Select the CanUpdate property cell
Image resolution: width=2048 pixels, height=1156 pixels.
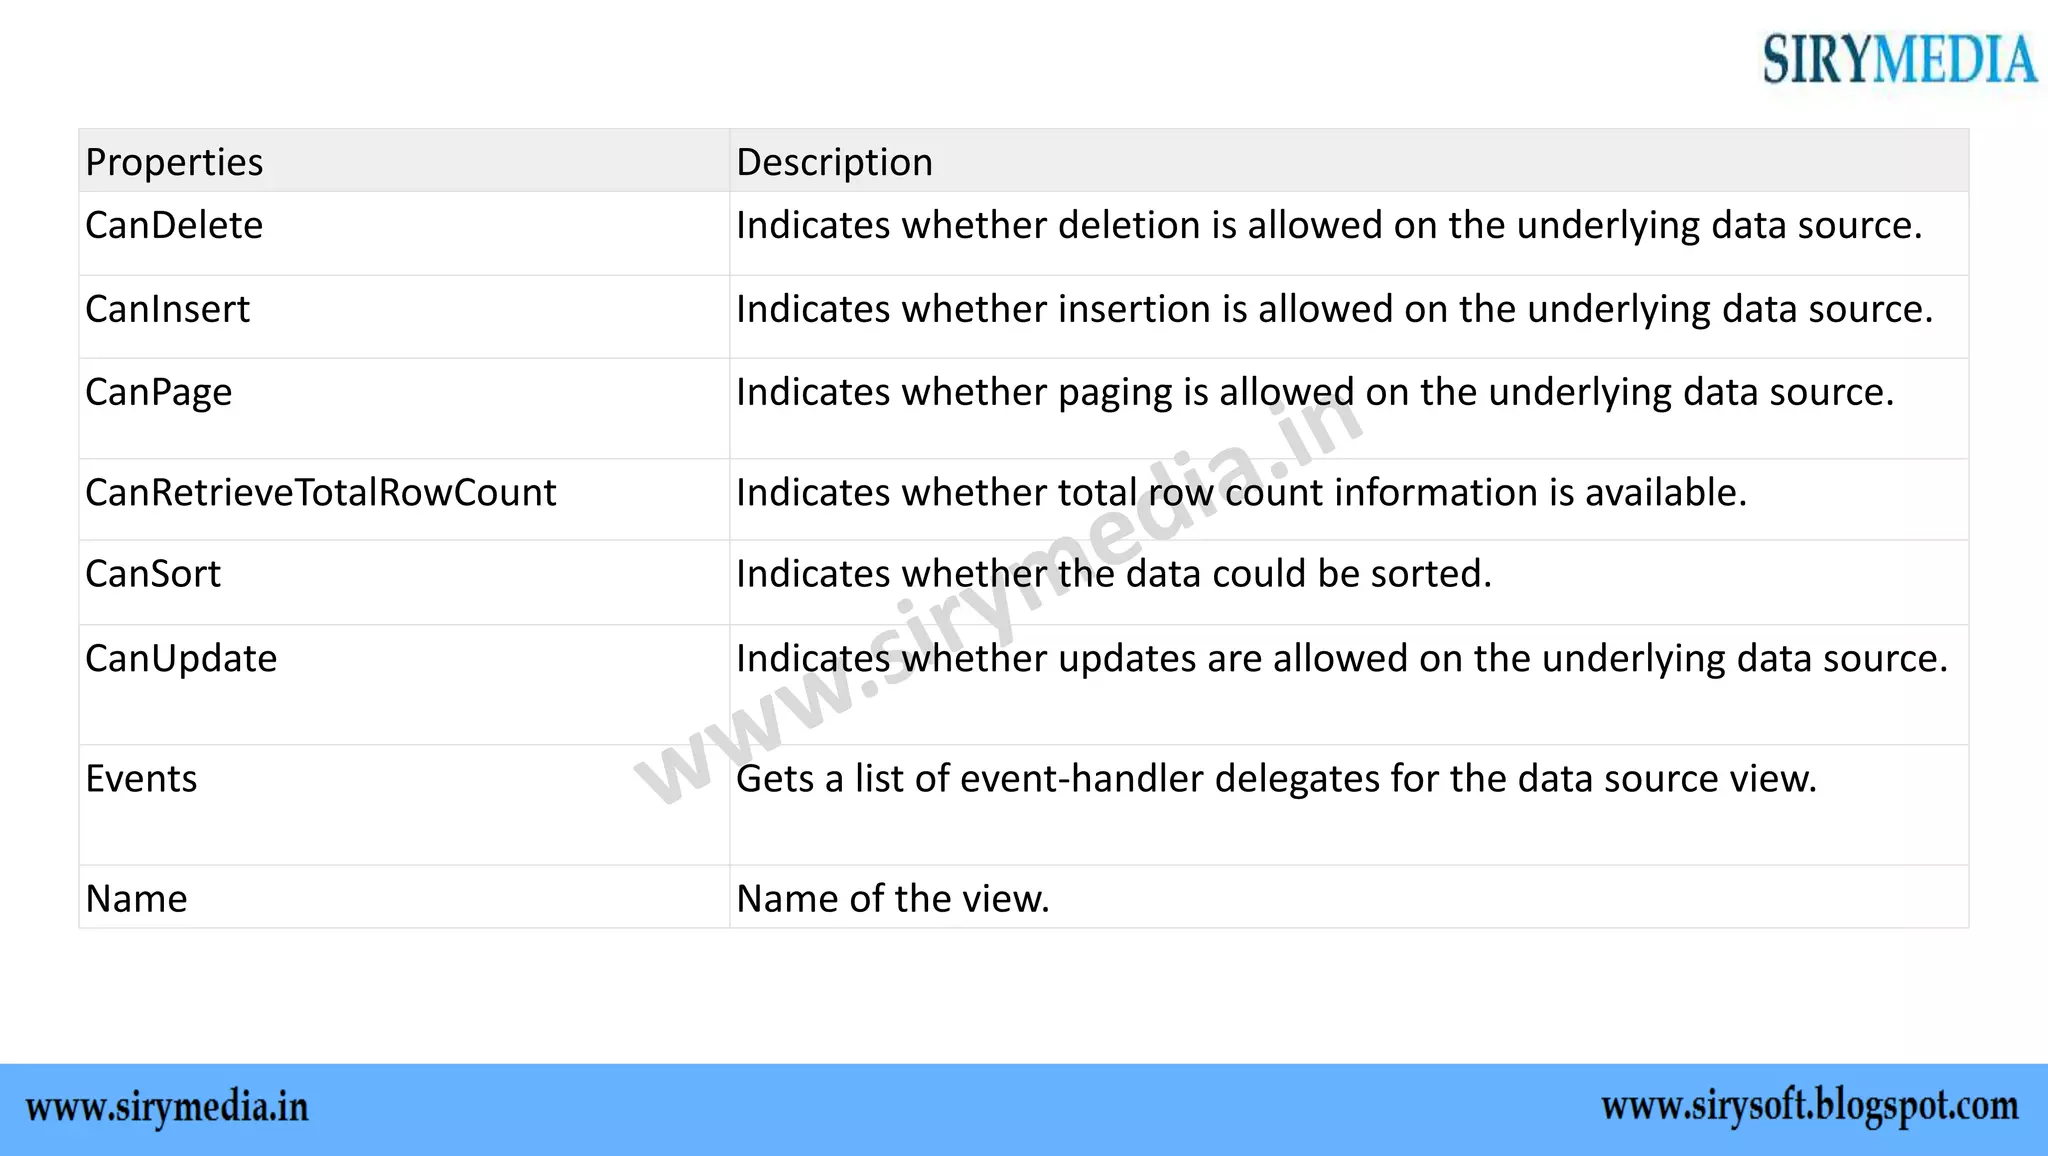(181, 659)
